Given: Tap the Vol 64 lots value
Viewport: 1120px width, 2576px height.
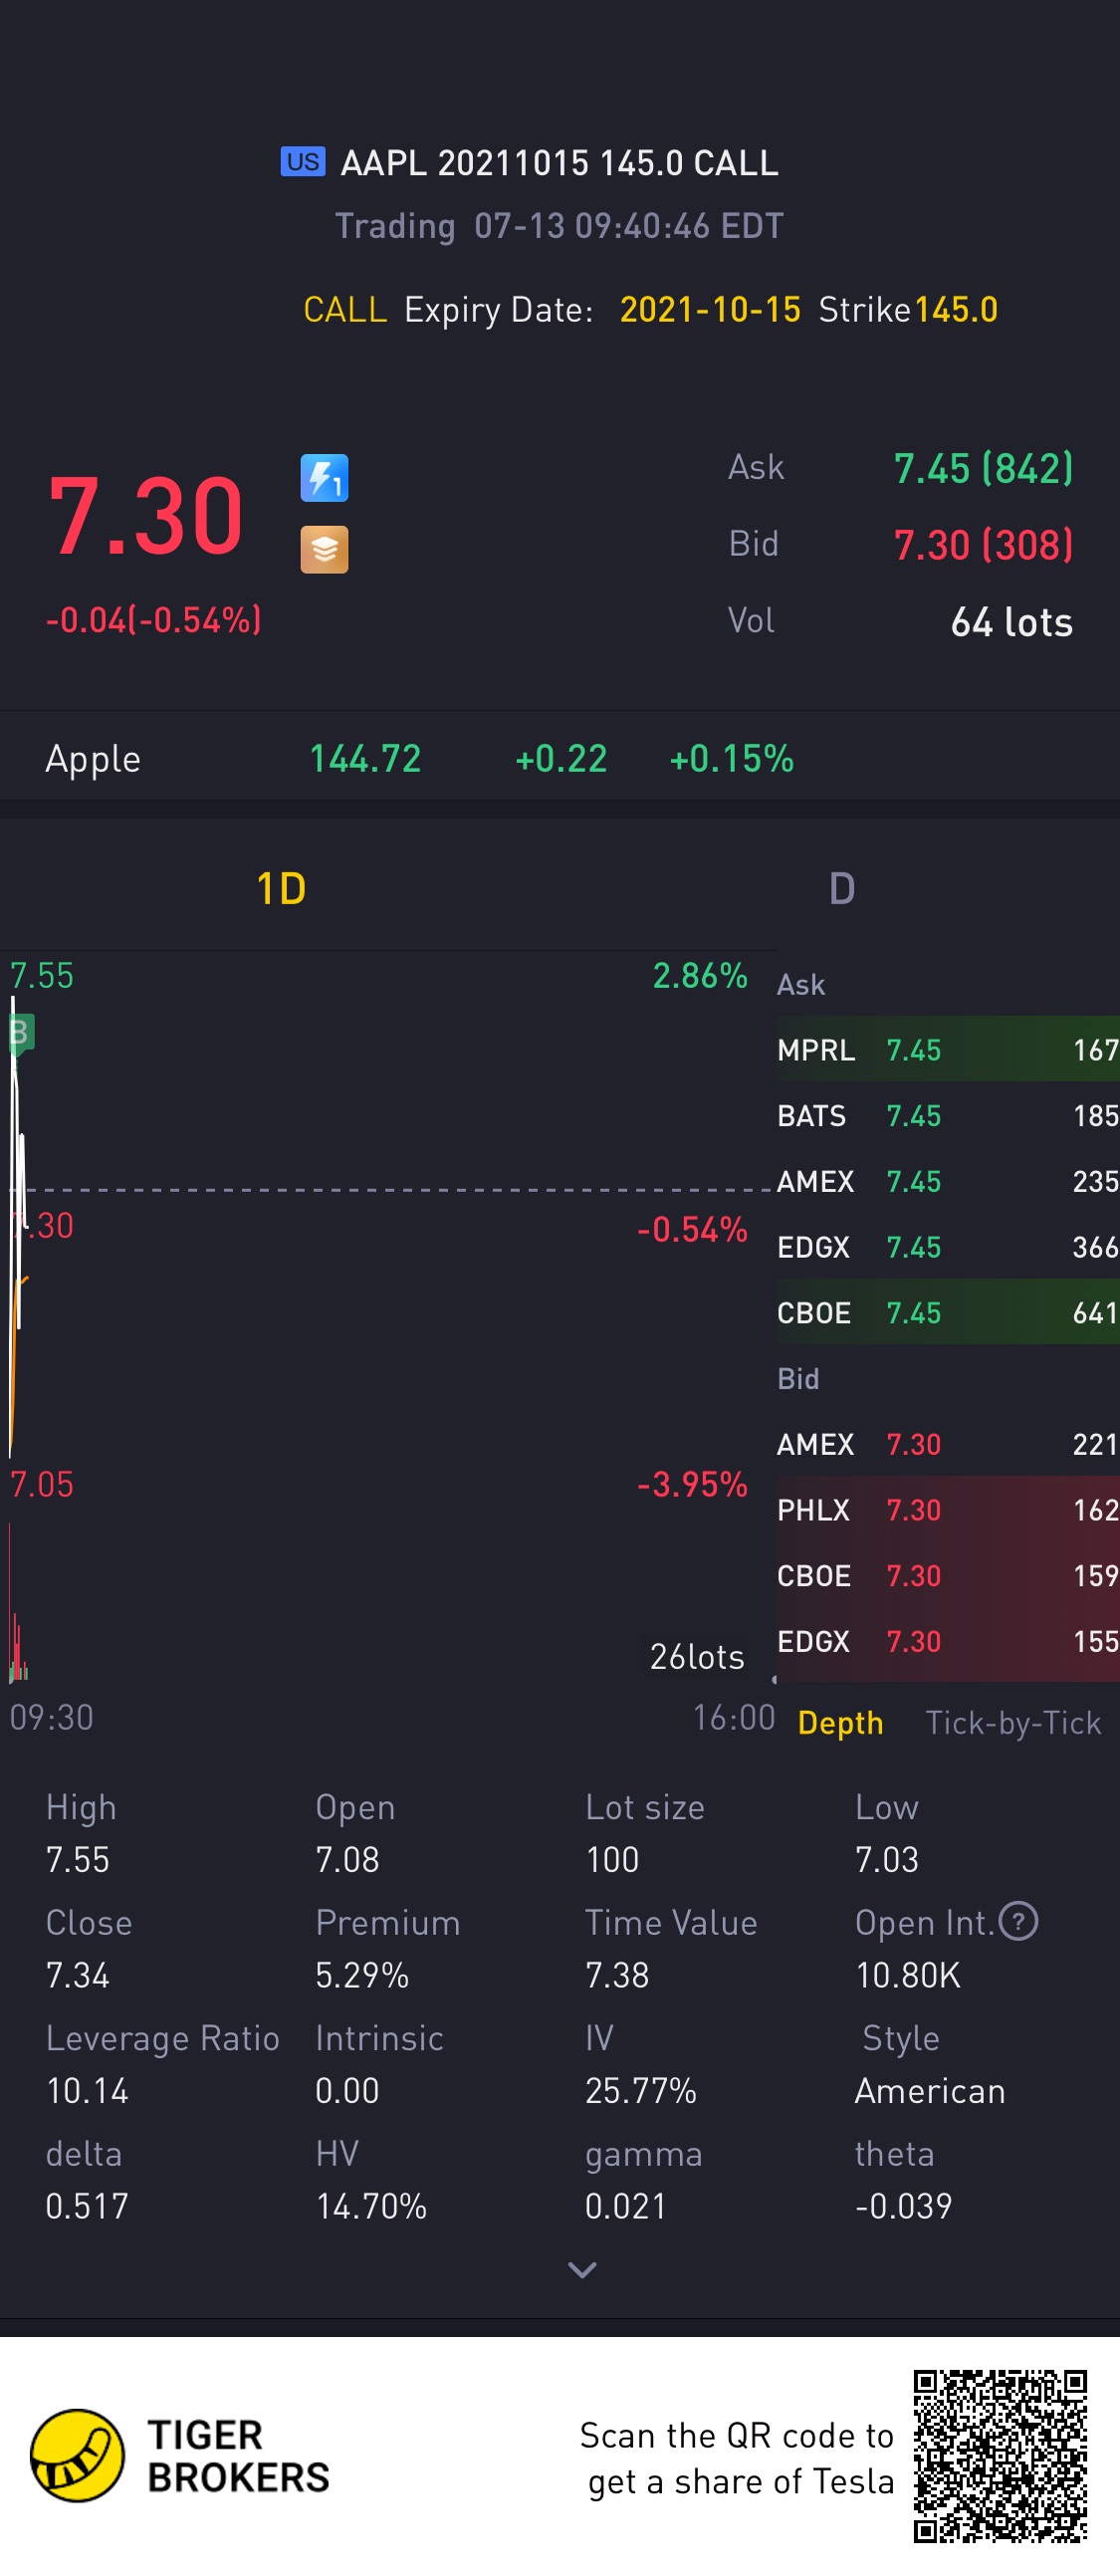Looking at the screenshot, I should 1011,622.
